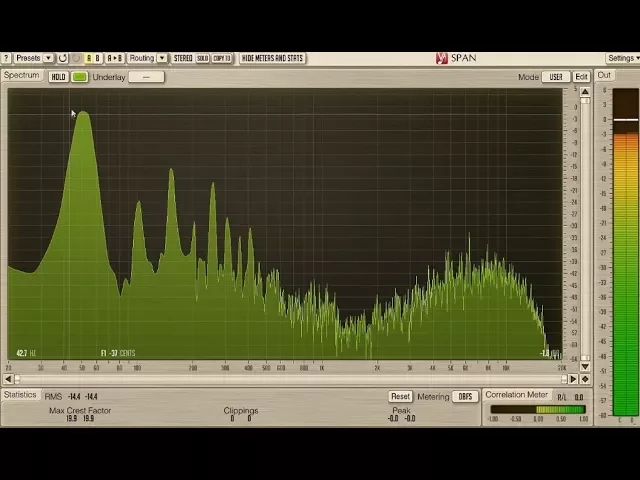Click the Edit mode button
The image size is (640, 480).
(x=581, y=77)
